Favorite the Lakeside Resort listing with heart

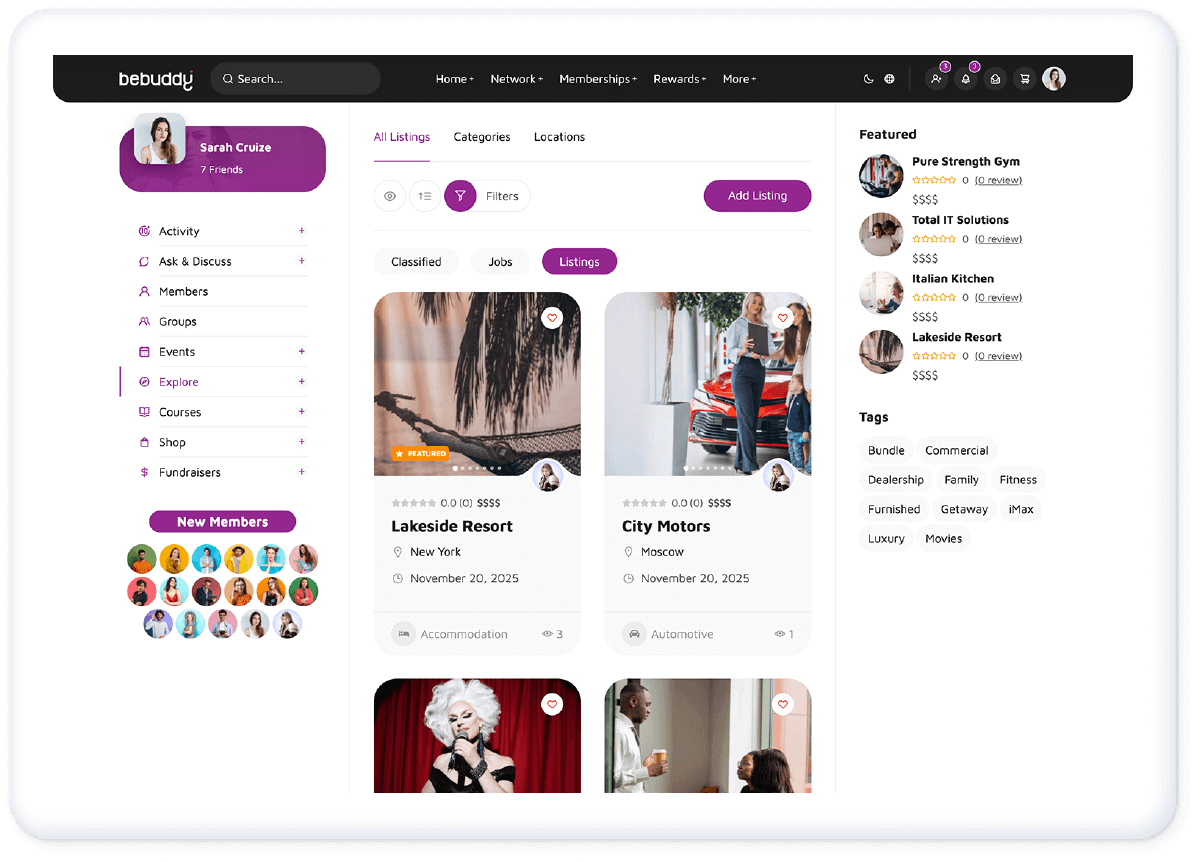(x=552, y=318)
